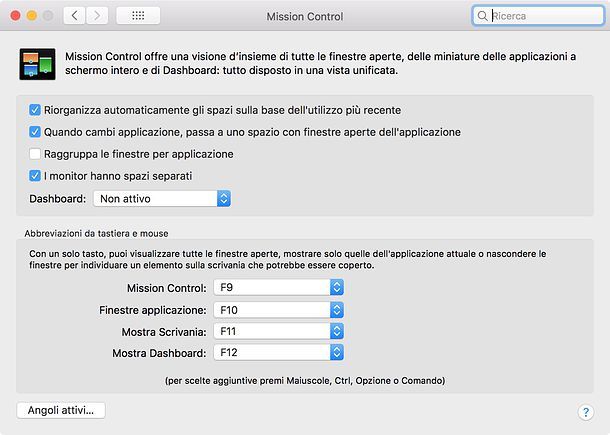Minimize window with the yellow button

[32, 16]
